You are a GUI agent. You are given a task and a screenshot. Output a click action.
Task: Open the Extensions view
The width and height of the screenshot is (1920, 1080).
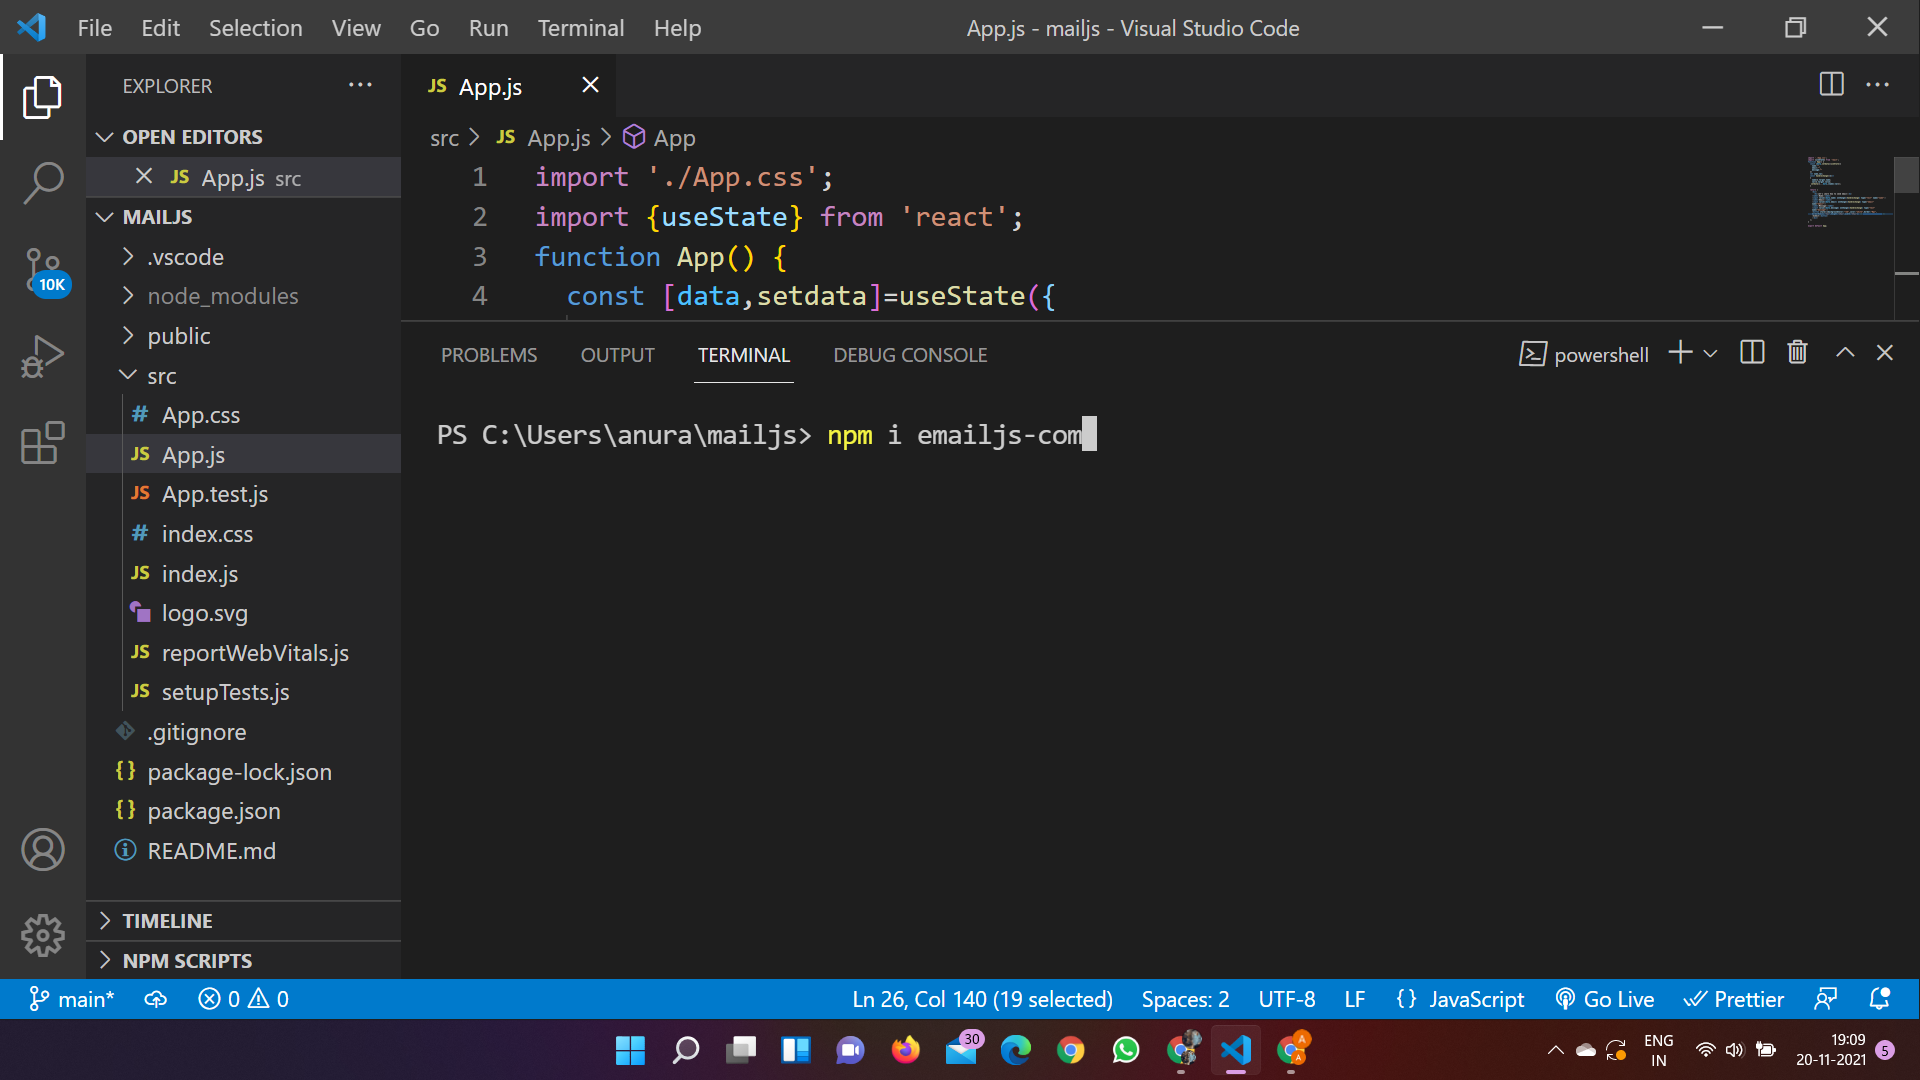pyautogui.click(x=42, y=443)
